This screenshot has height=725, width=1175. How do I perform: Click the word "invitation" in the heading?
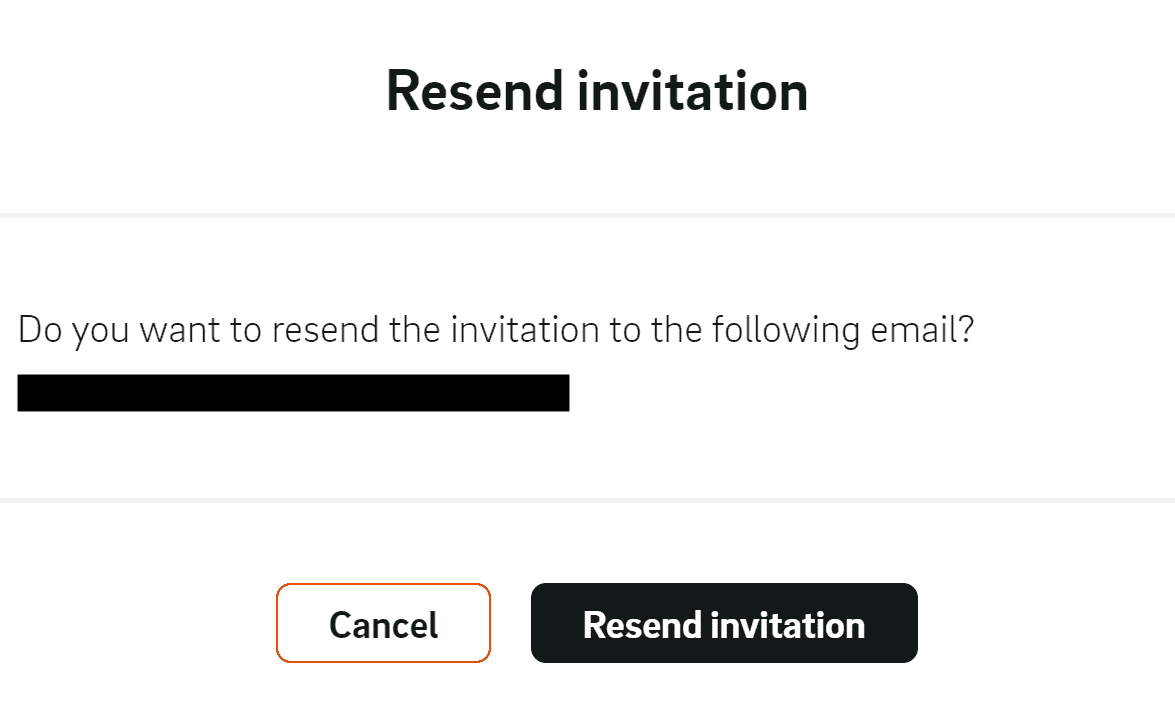click(x=693, y=91)
